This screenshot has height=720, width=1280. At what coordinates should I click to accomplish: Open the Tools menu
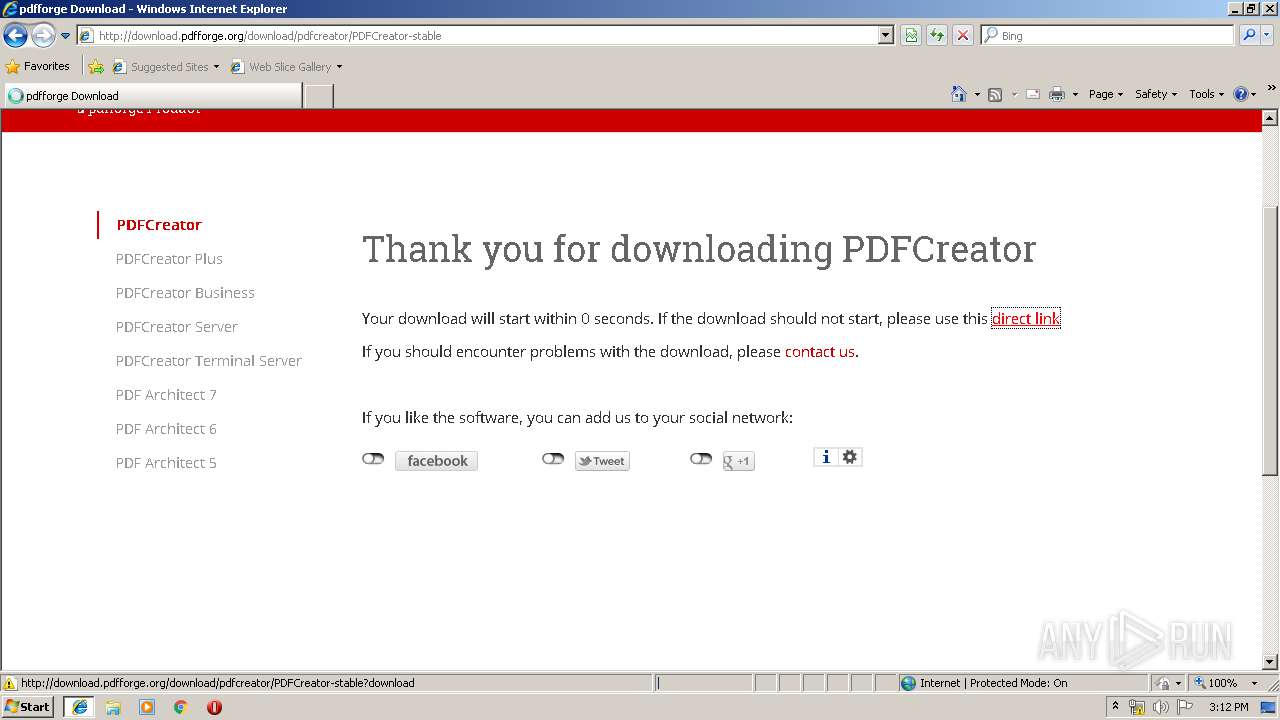pyautogui.click(x=1206, y=94)
